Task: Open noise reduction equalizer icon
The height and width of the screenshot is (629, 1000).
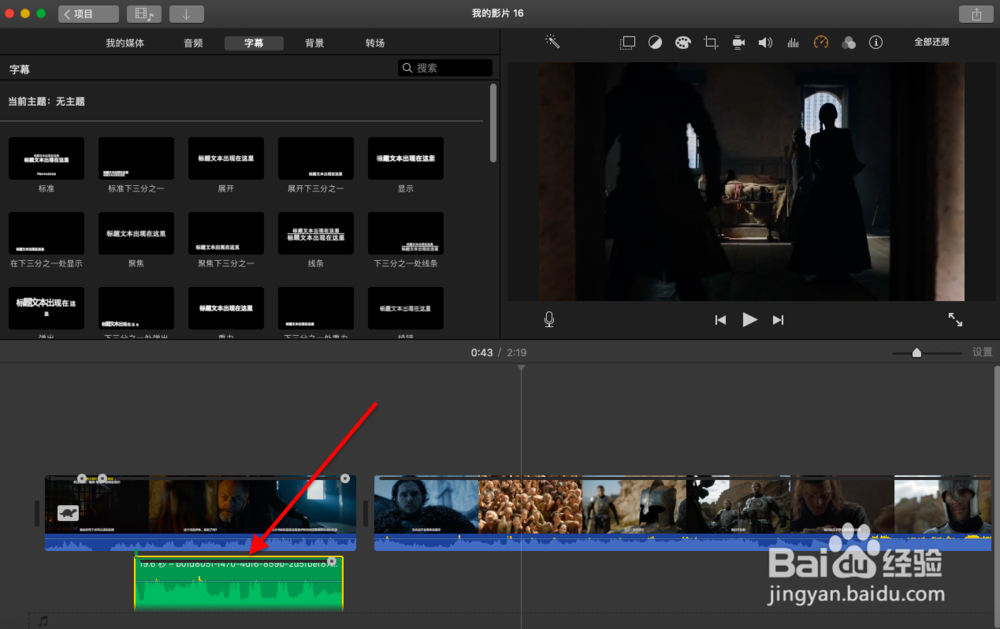Action: [x=793, y=43]
